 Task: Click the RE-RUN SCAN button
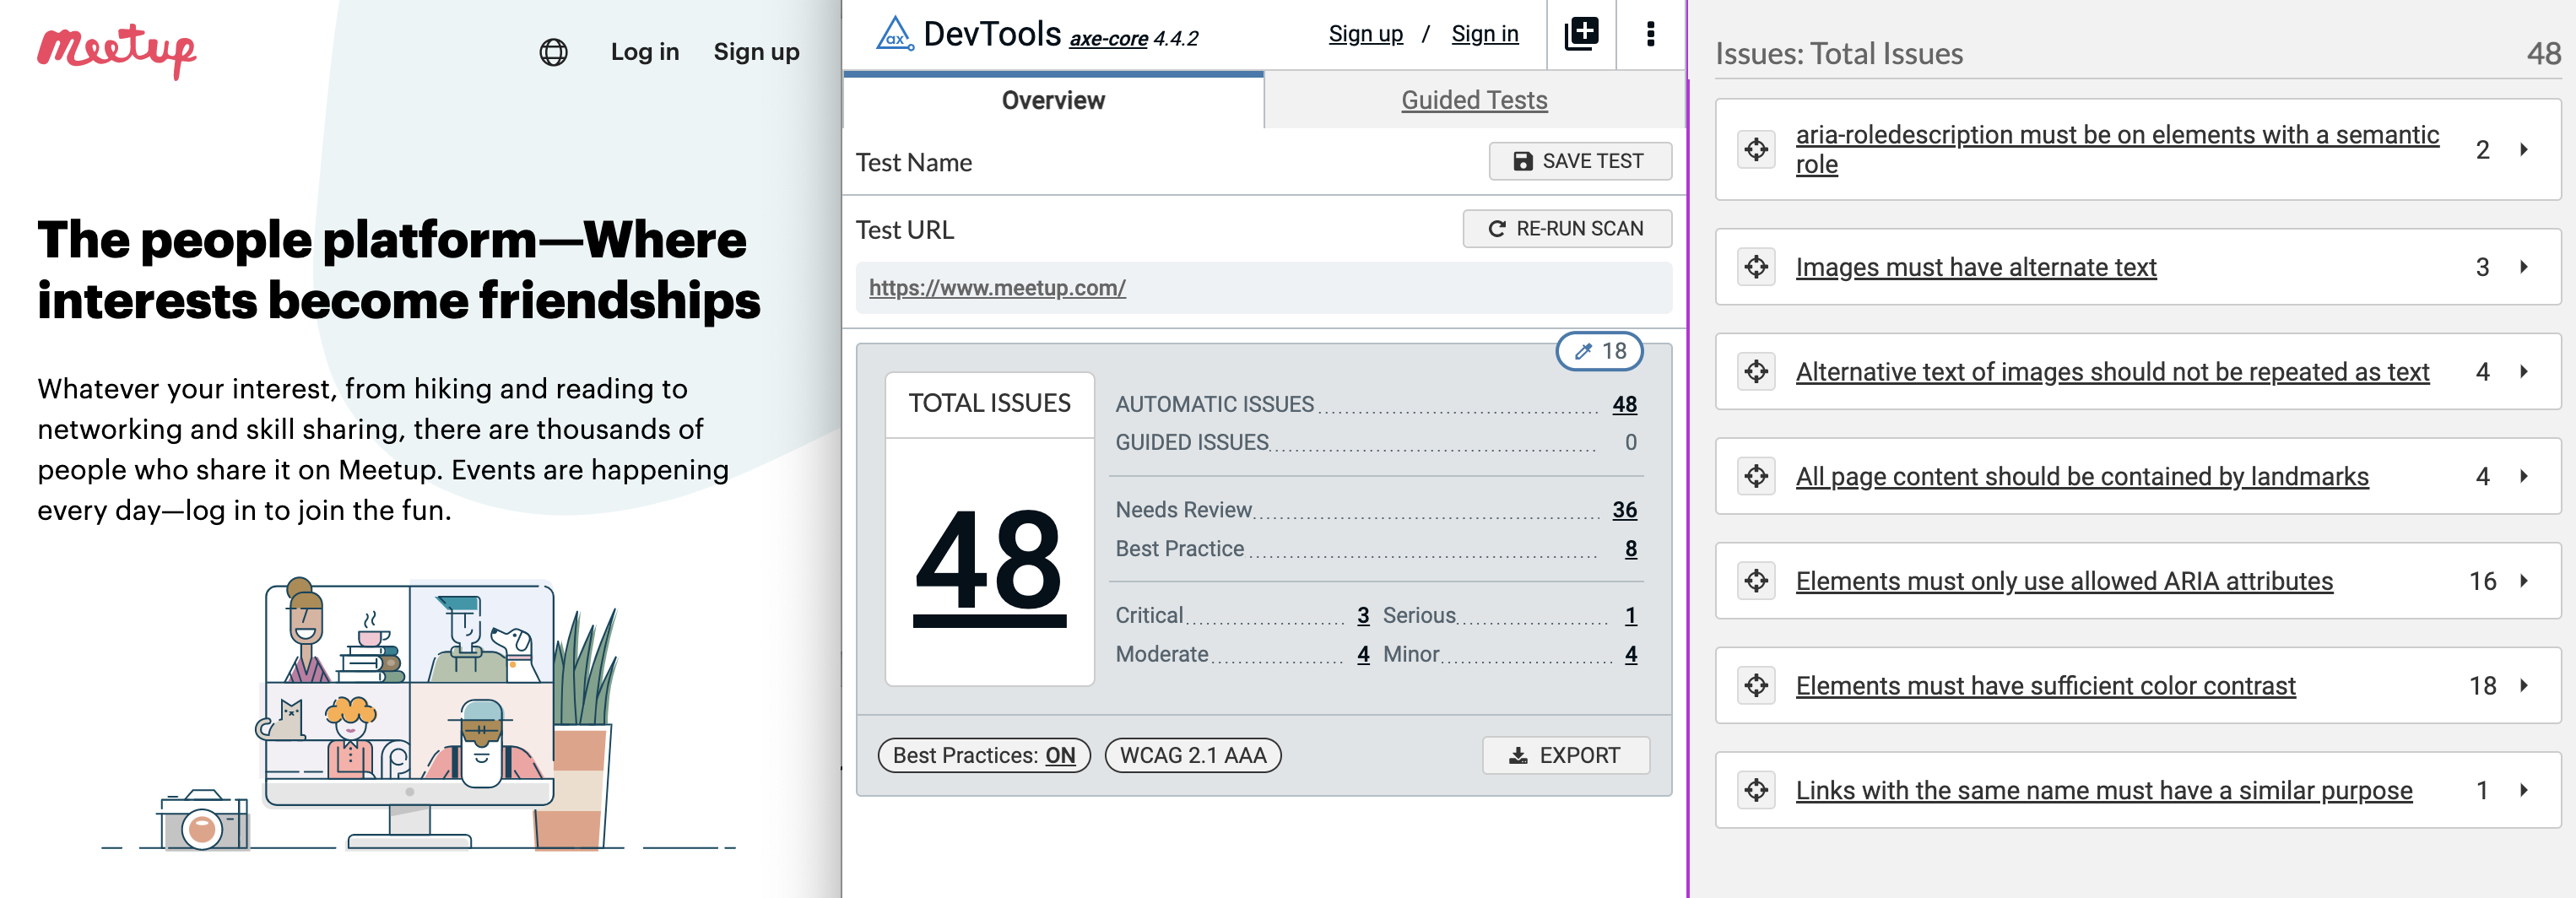1567,229
